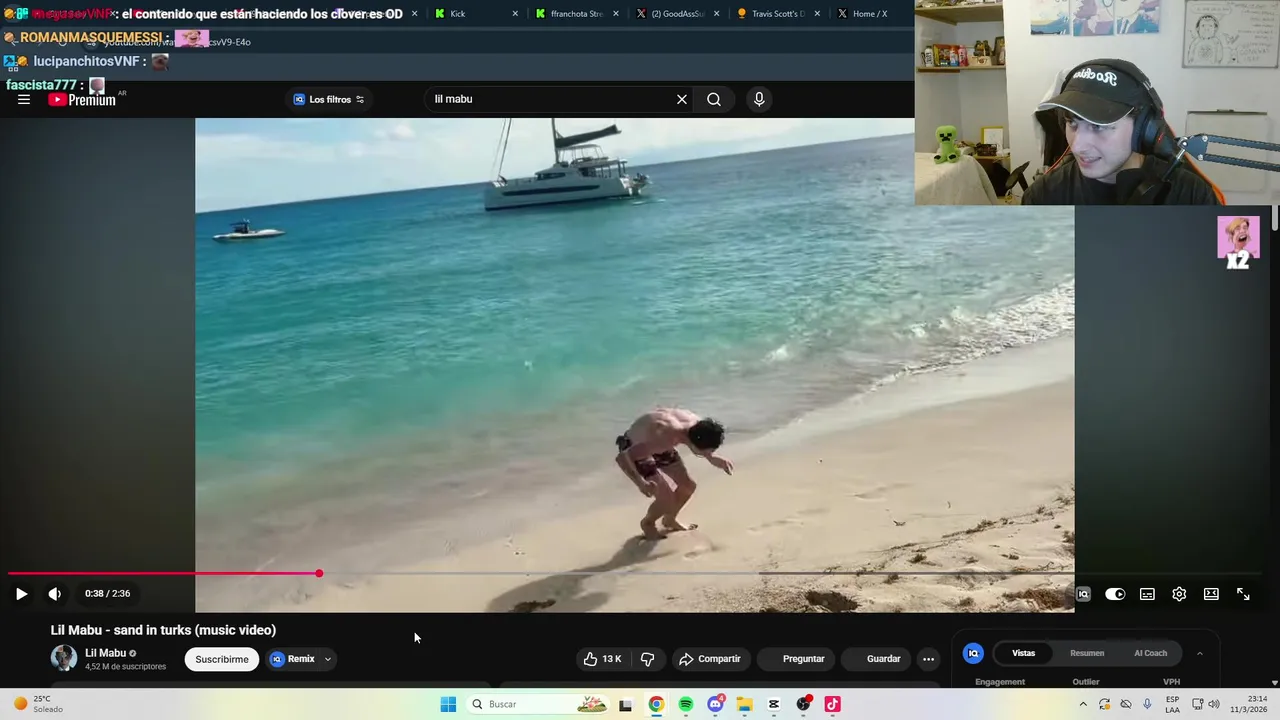
Task: Select the Resumen tab in vidIQ panel
Action: 1087,653
